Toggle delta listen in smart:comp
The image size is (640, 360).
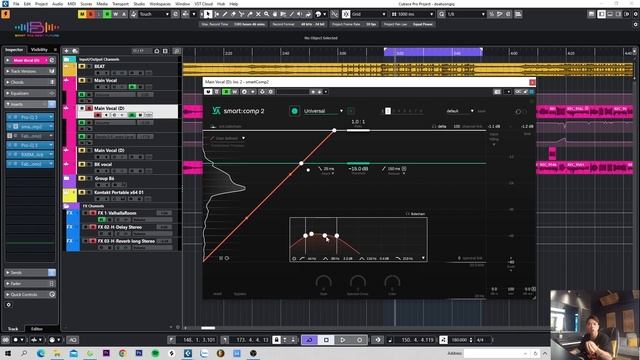(439, 126)
